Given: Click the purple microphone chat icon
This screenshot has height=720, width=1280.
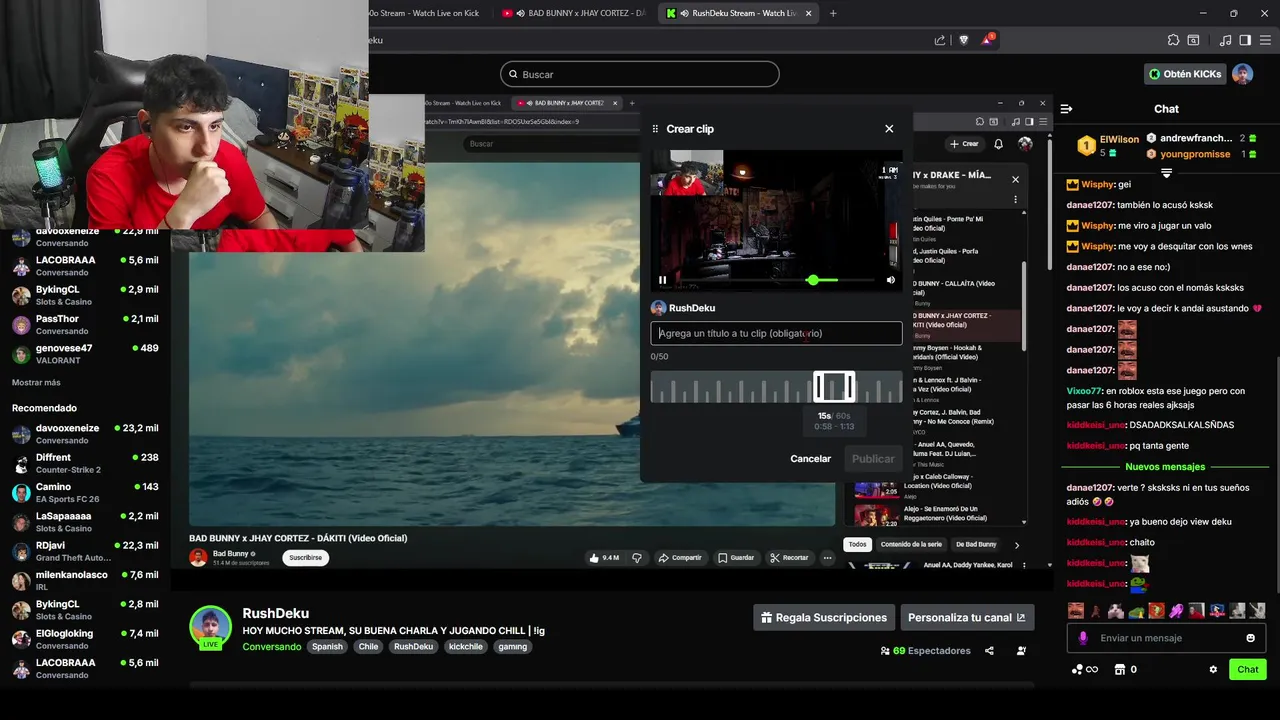Looking at the screenshot, I should click(x=1083, y=638).
